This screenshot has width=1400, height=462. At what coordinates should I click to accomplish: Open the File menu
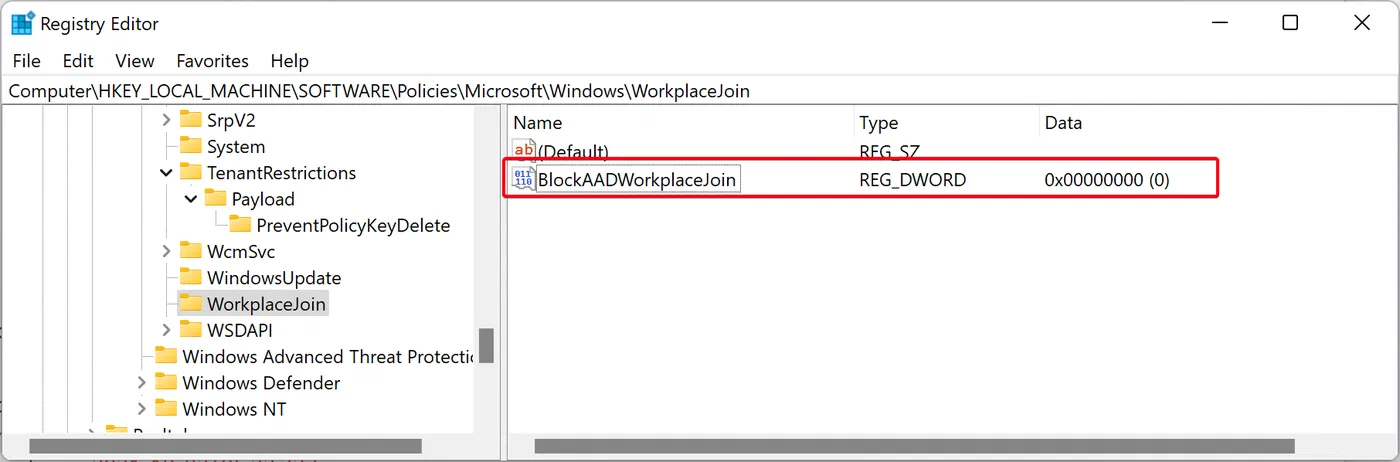pos(27,61)
